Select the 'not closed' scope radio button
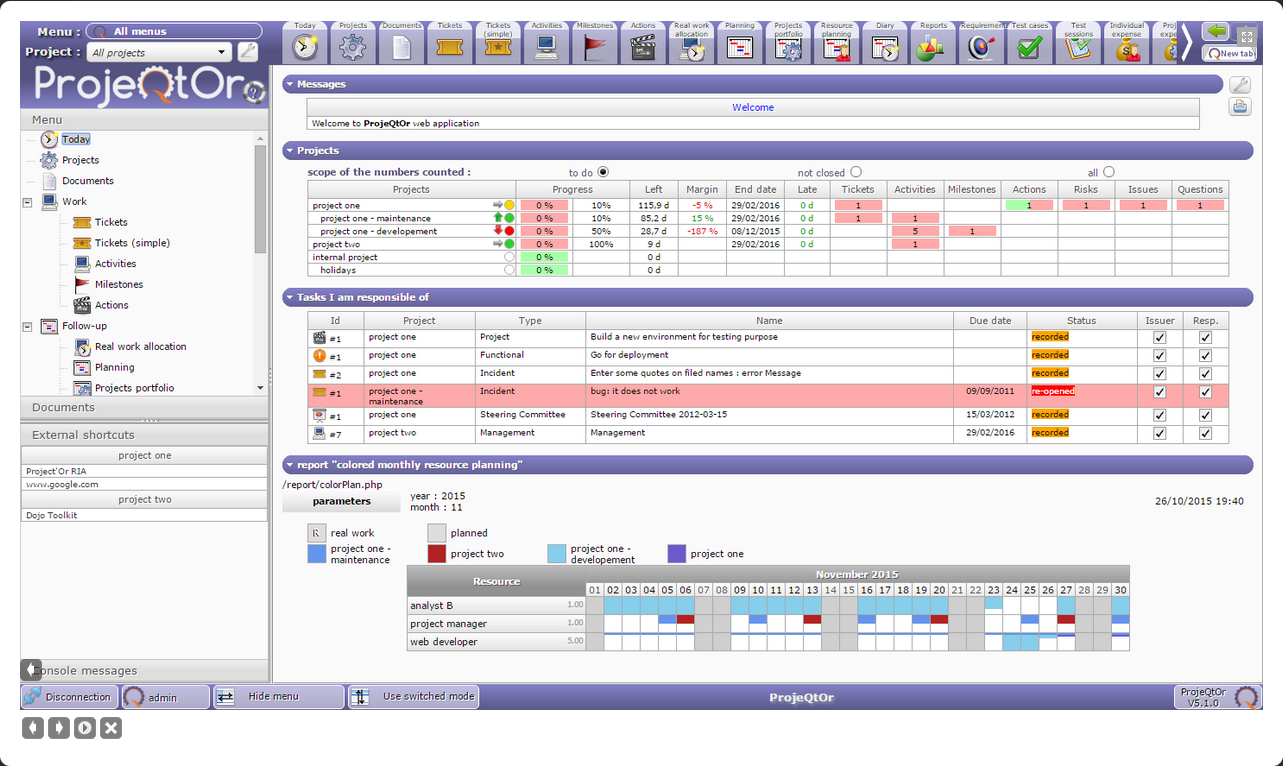Screen dimensions: 1283x766 (x=856, y=172)
